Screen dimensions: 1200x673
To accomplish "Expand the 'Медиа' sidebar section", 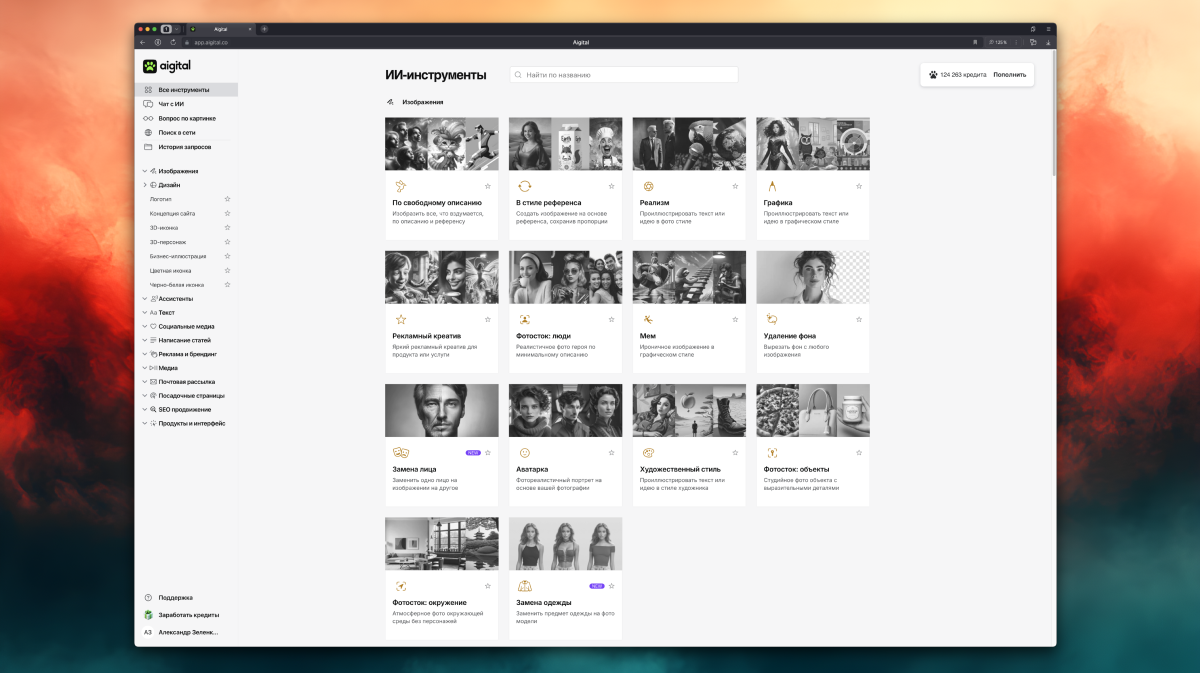I will click(144, 368).
